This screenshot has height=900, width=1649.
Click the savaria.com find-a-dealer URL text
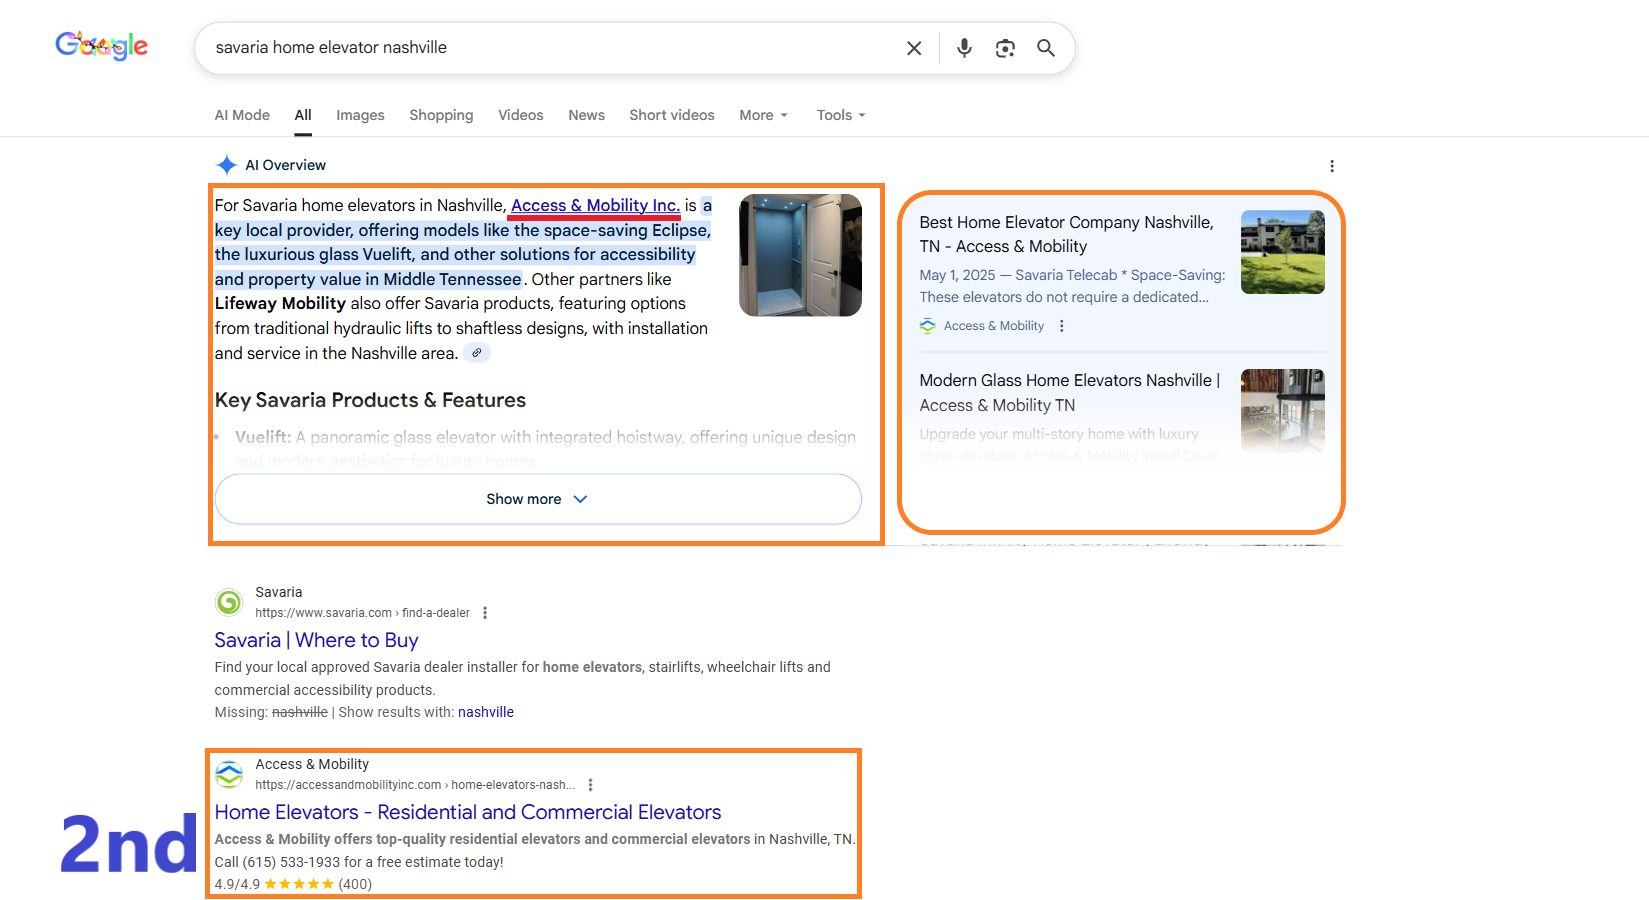pos(362,613)
